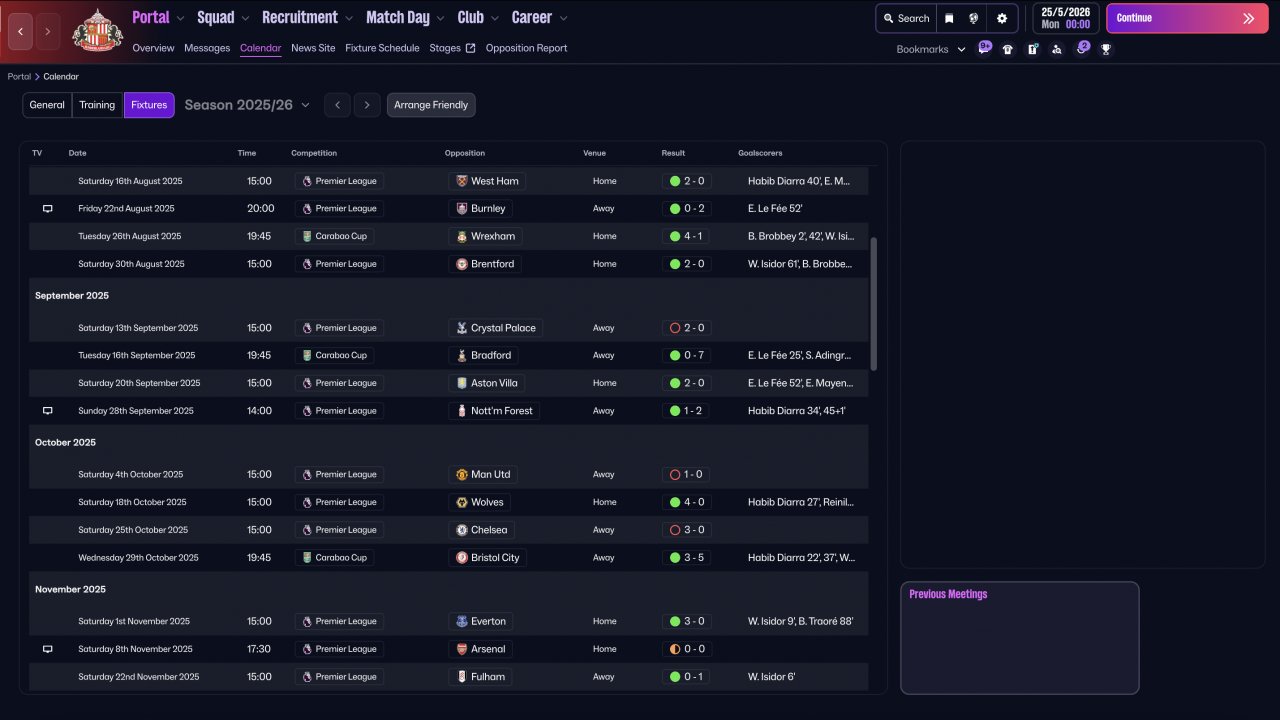The width and height of the screenshot is (1280, 720).
Task: Click the Premier League icon in Fulham row
Action: 307,677
